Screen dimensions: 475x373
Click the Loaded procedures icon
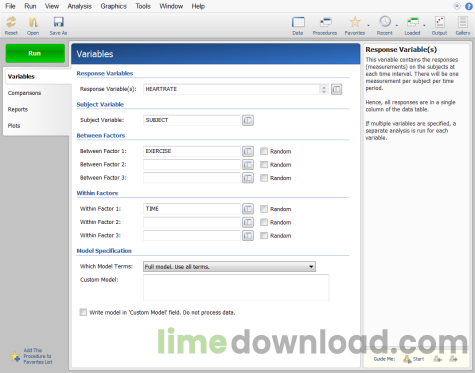(x=412, y=26)
